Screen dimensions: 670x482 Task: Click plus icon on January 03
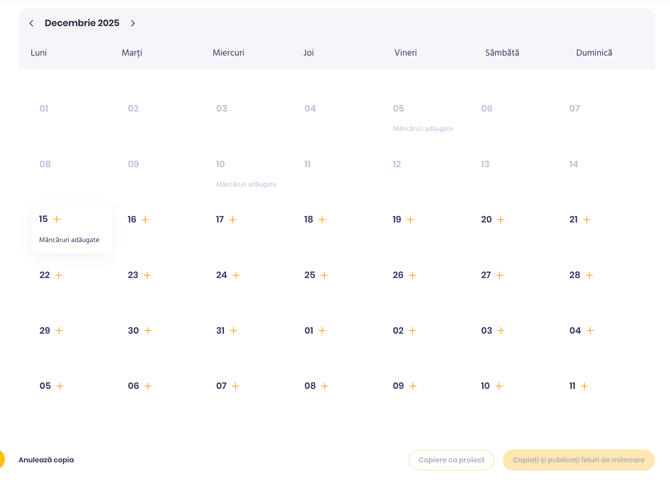(500, 331)
